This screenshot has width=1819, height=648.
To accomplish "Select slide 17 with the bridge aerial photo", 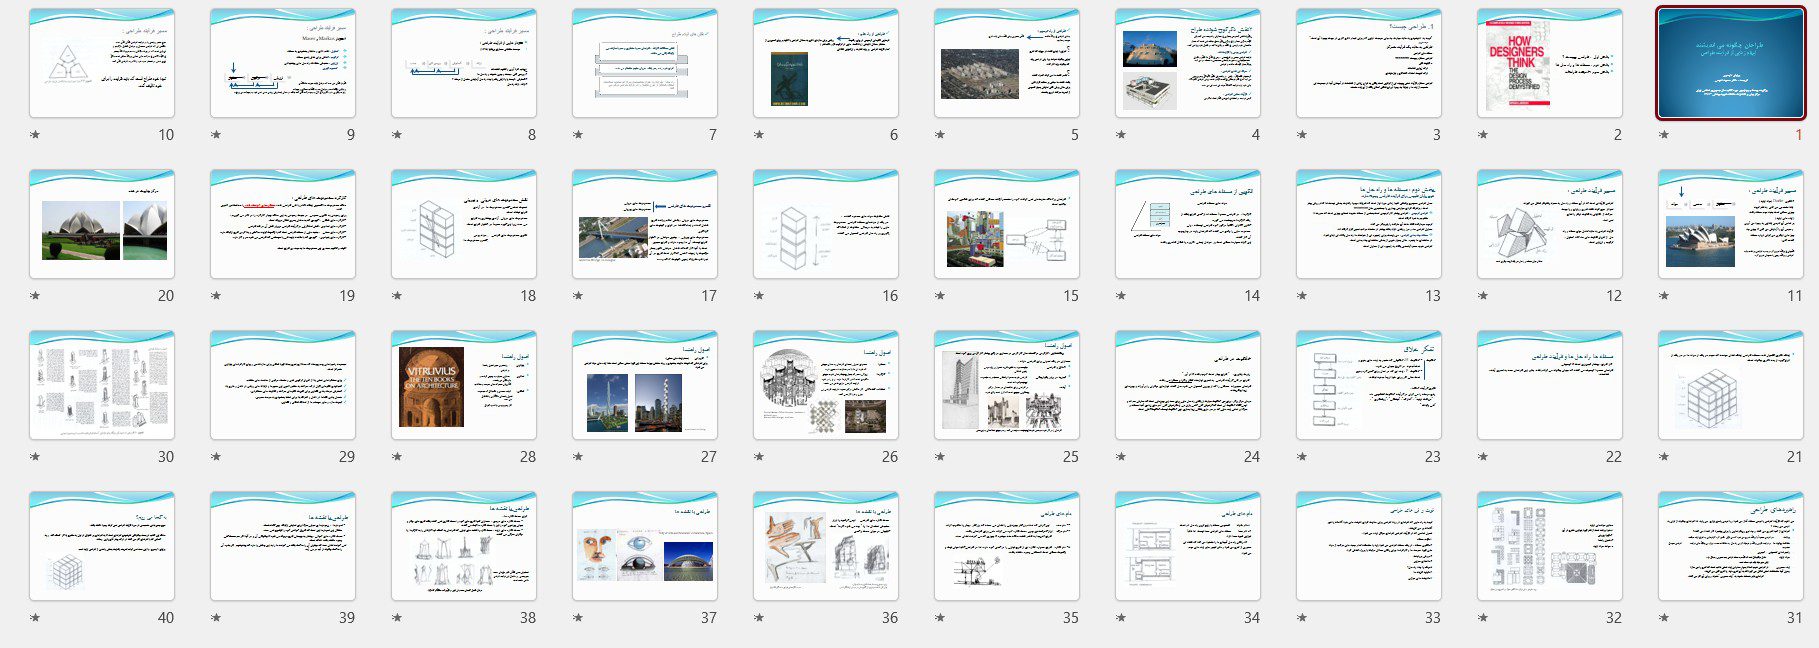I will coord(645,224).
